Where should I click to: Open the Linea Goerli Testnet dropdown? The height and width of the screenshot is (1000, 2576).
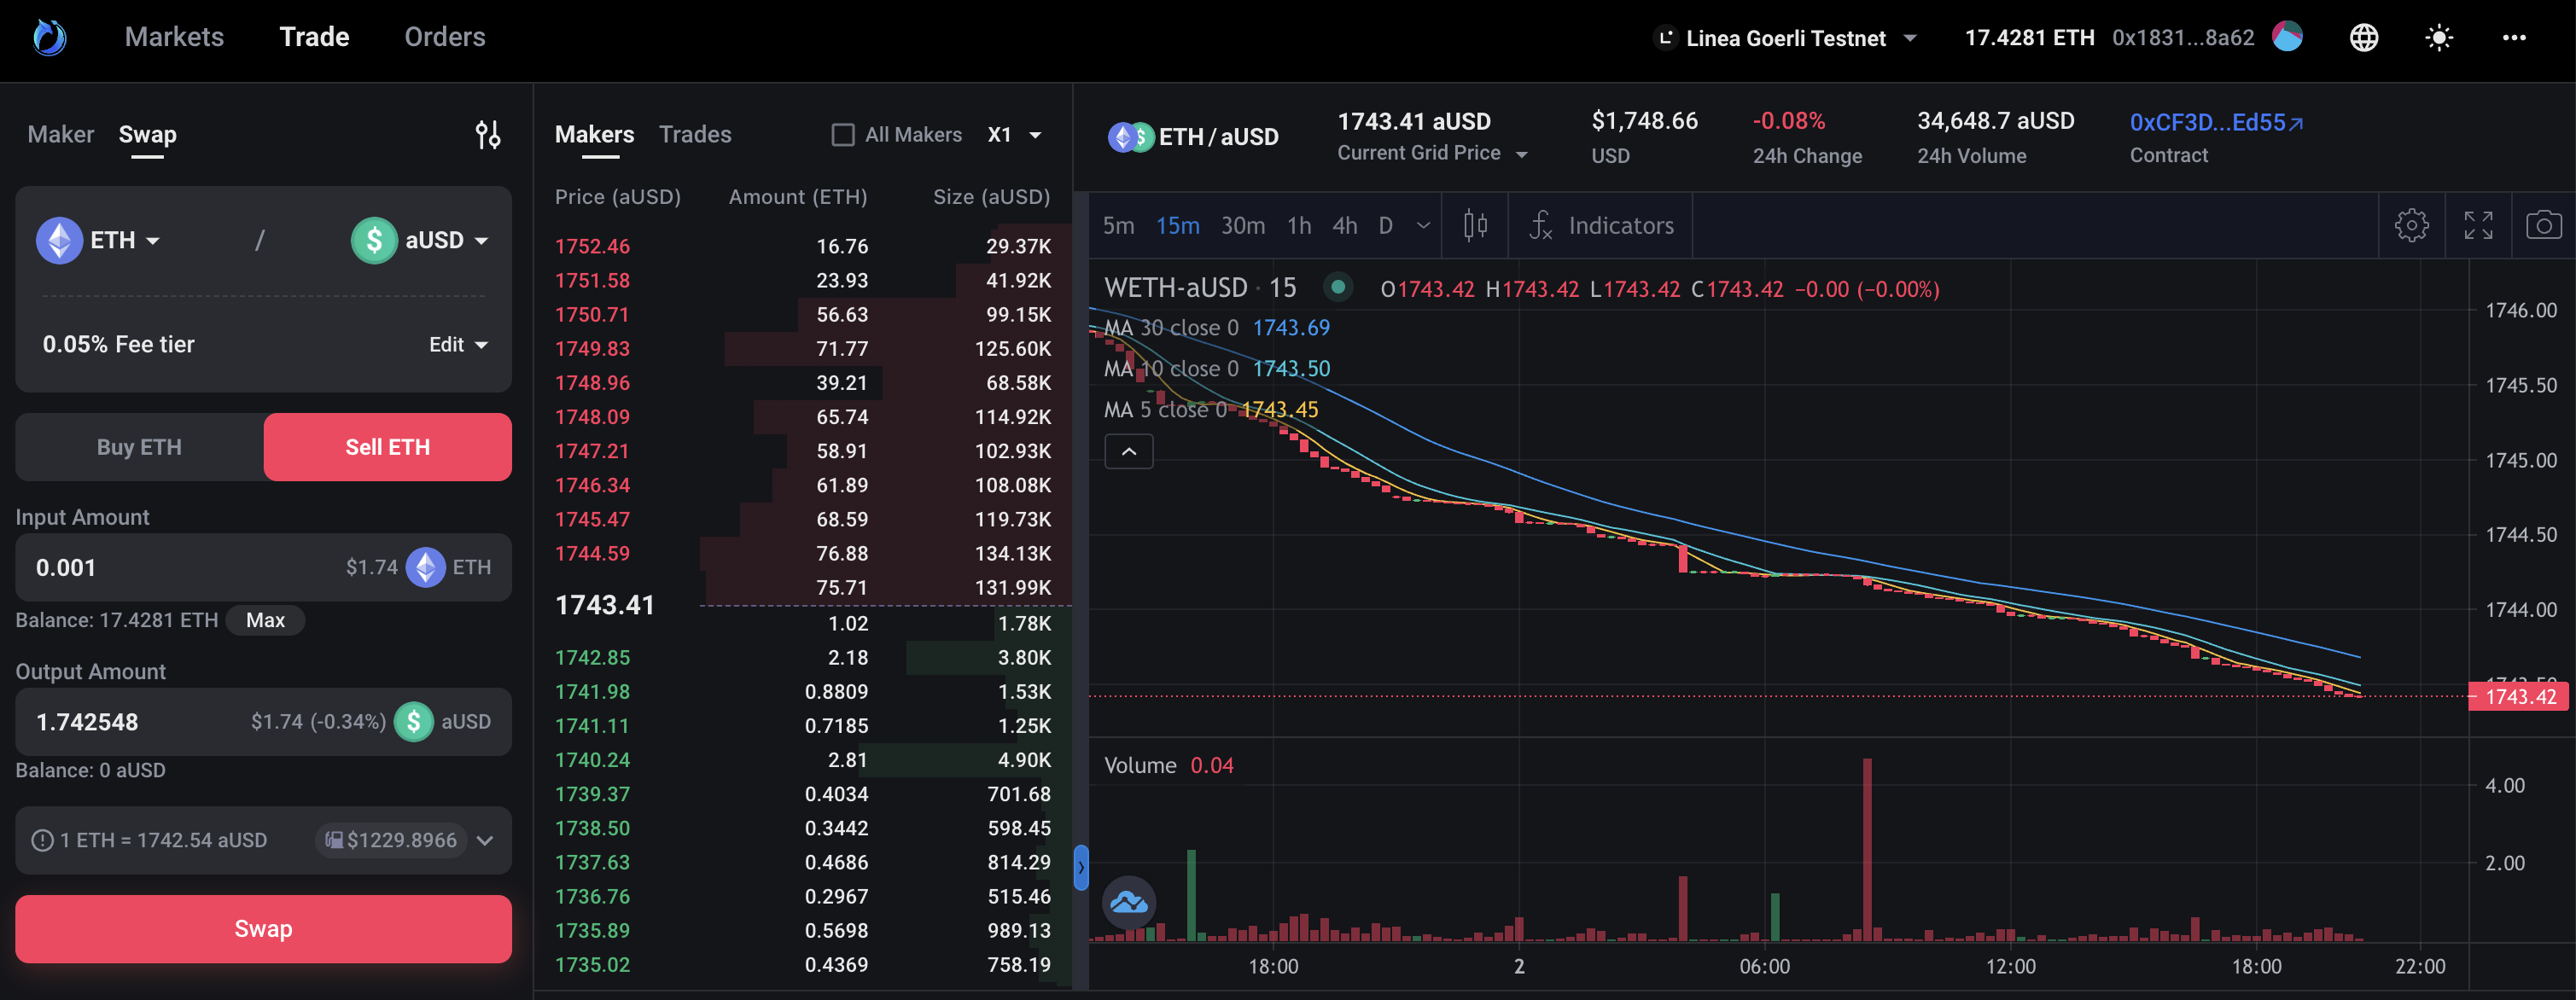1786,38
